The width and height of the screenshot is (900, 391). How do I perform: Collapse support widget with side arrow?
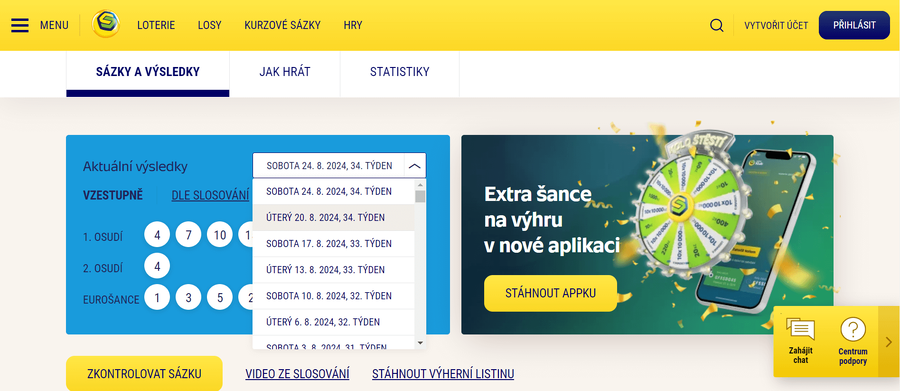click(x=889, y=342)
